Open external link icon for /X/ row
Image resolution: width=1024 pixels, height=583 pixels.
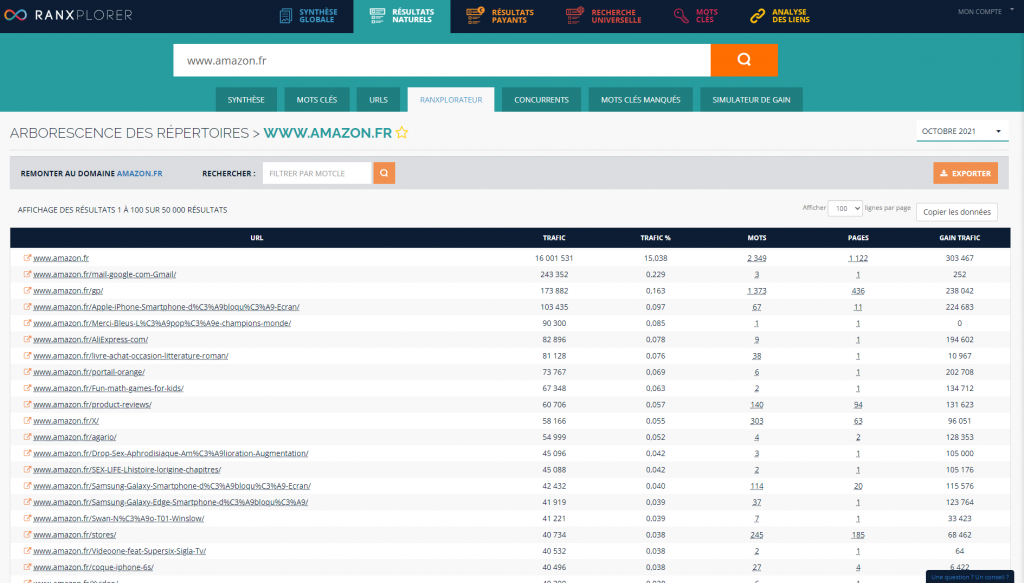[x=27, y=420]
